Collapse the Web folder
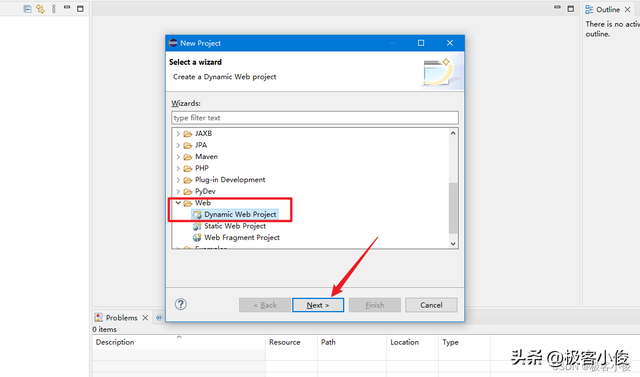 [178, 203]
